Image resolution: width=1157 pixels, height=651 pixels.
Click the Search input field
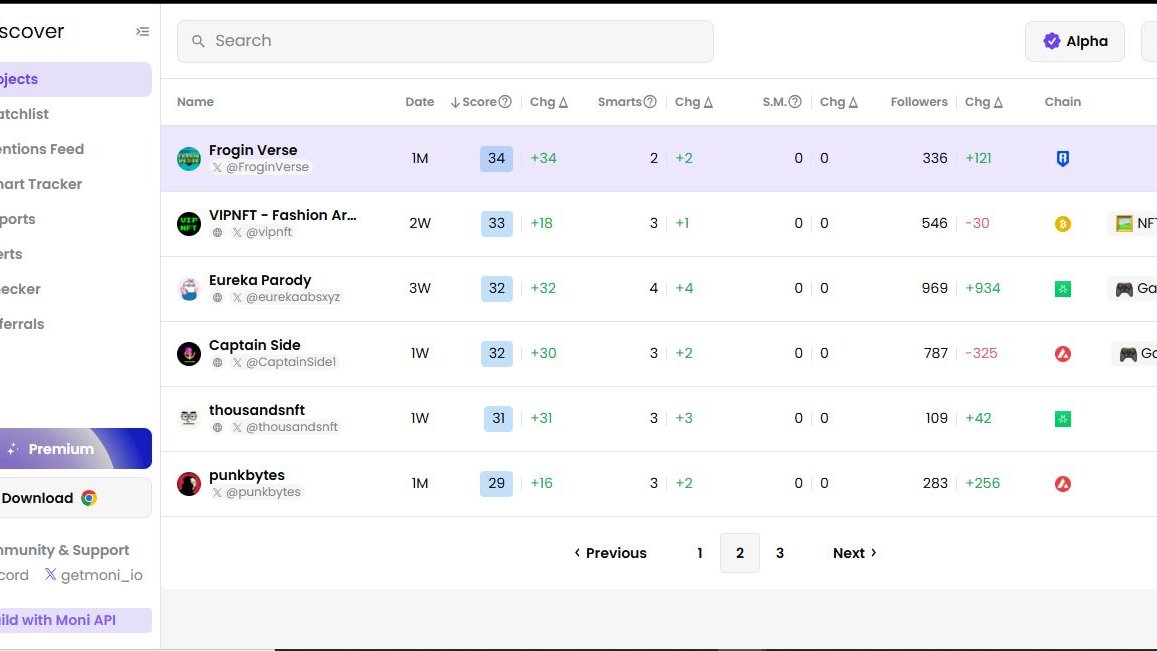click(x=445, y=41)
